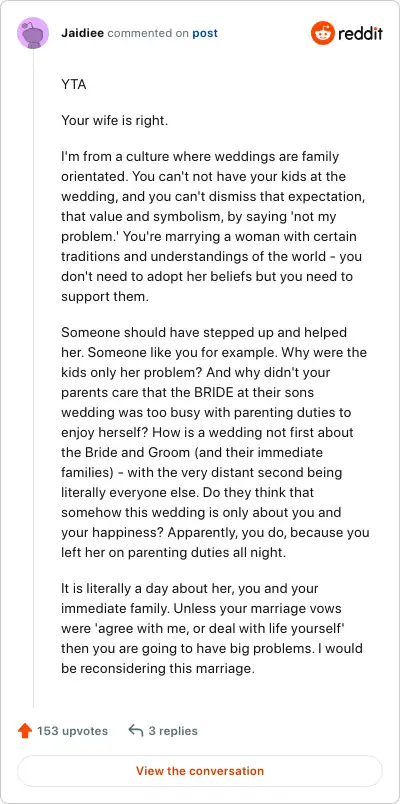Click the reddit wordmark text
Viewport: 400px width, 804px height.
coord(360,34)
